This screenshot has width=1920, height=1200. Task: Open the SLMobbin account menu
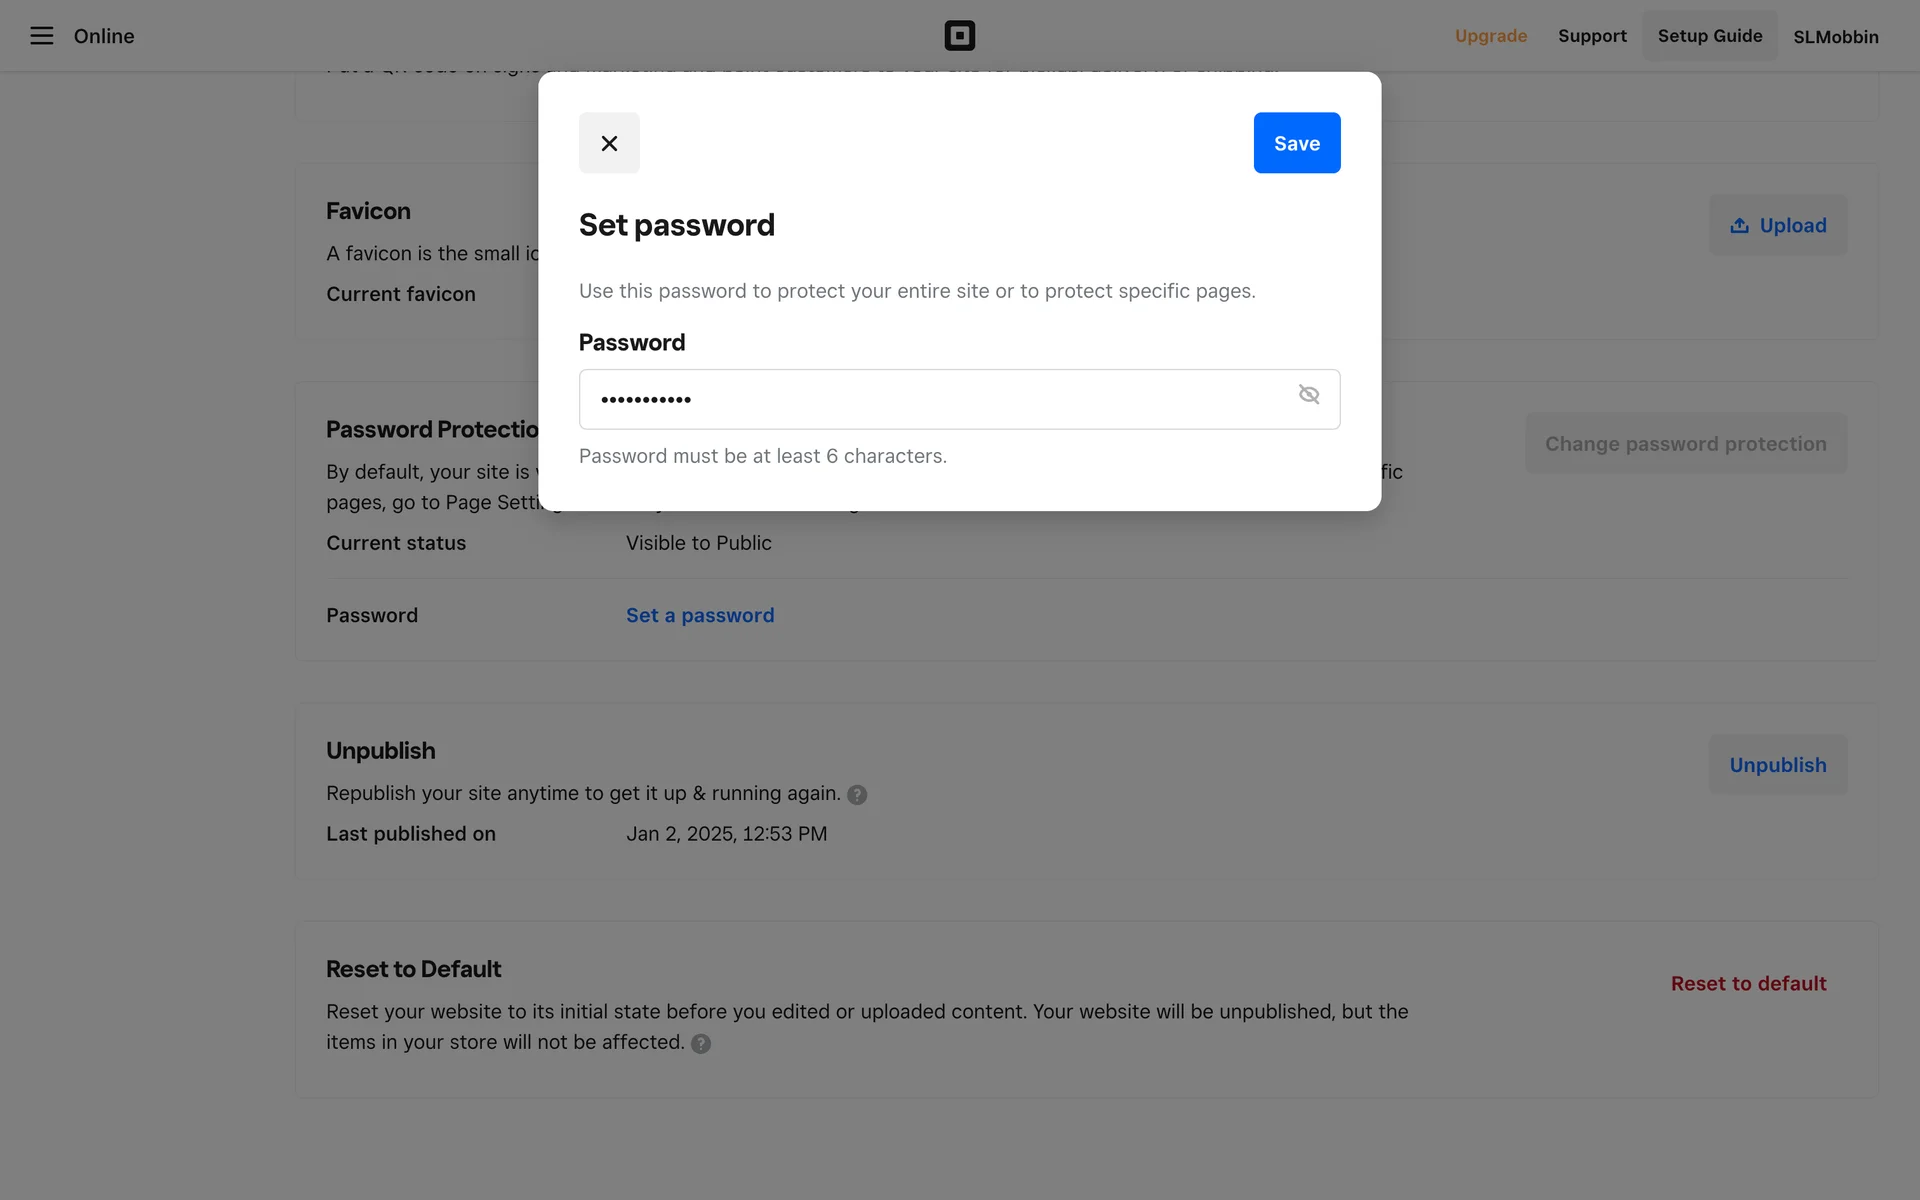[x=1835, y=37]
